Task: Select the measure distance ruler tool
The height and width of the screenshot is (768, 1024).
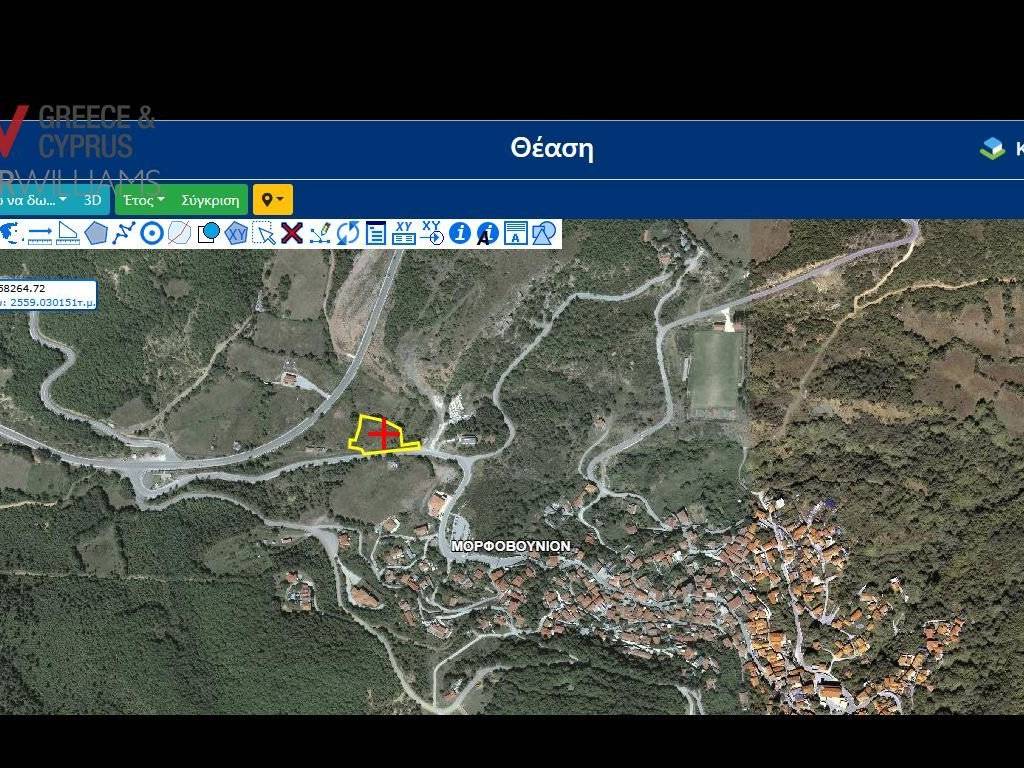Action: 40,234
